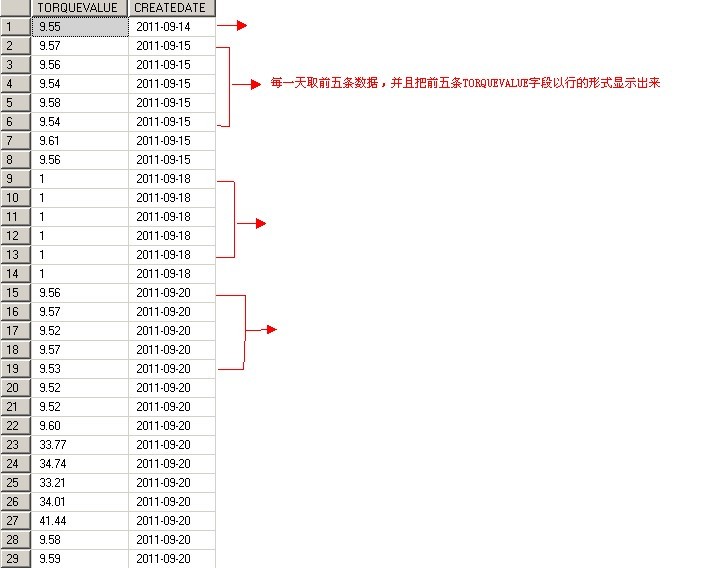Select row header number 24
Image resolution: width=712 pixels, height=568 pixels.
(15, 464)
